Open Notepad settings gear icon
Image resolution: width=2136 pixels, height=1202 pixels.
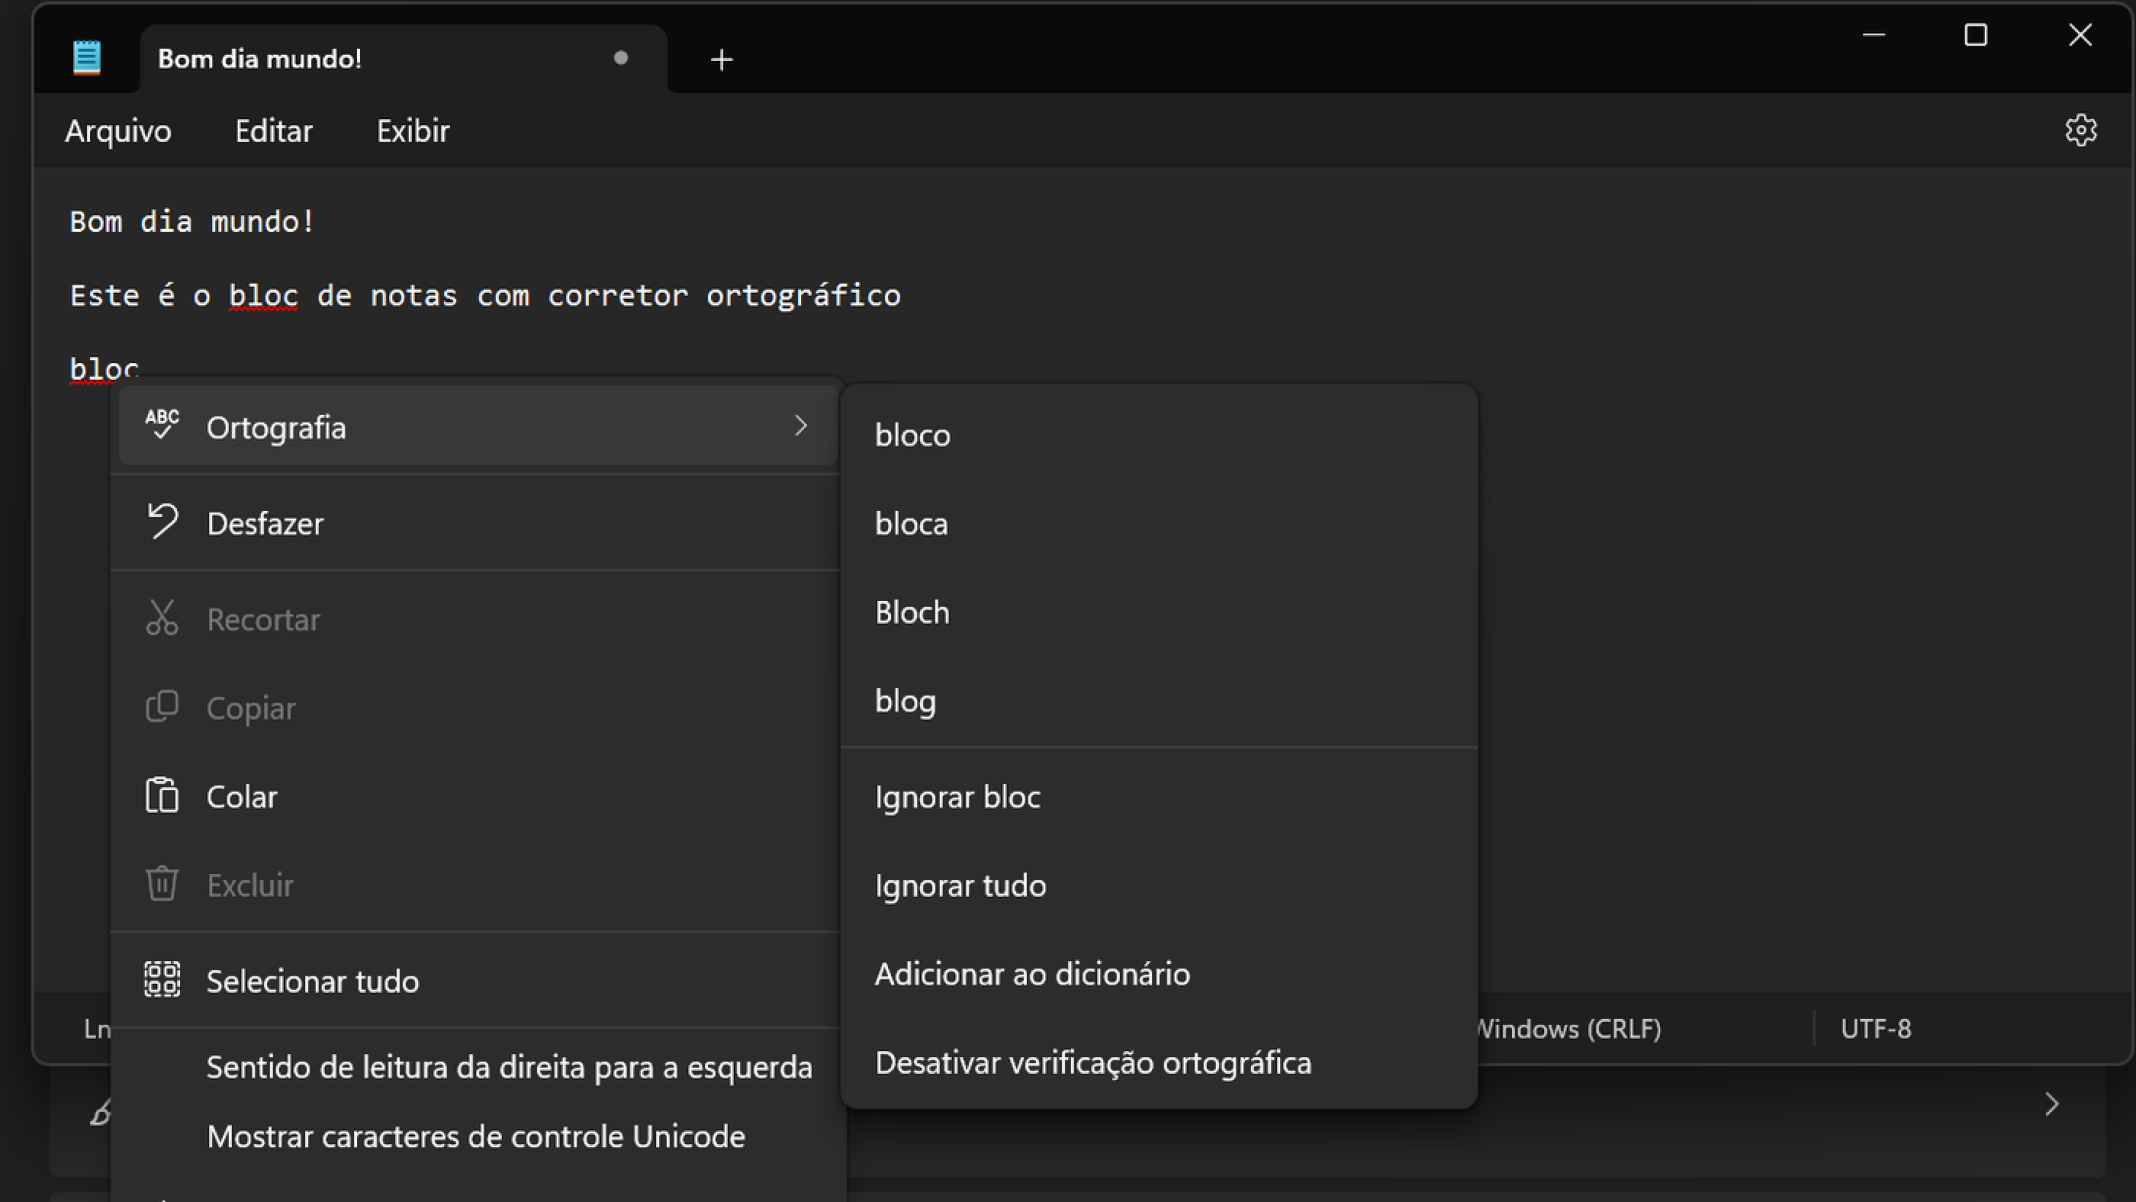pyautogui.click(x=2080, y=131)
